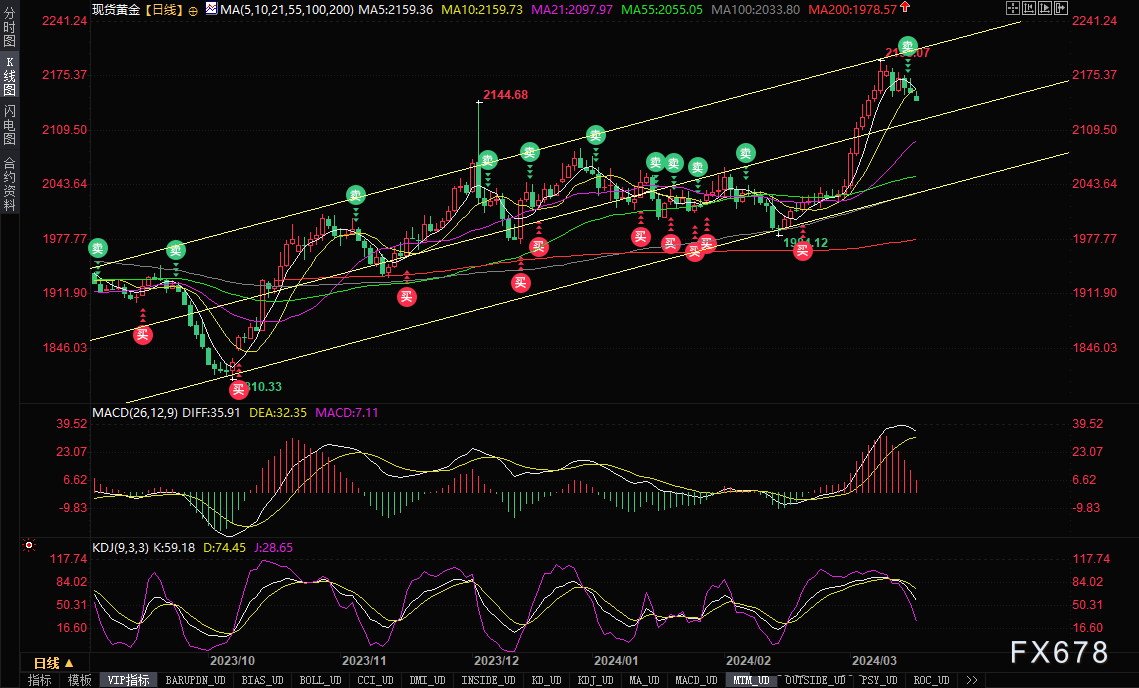Click the MA10:2159.73 value
This screenshot has width=1139, height=688.
tap(482, 9)
